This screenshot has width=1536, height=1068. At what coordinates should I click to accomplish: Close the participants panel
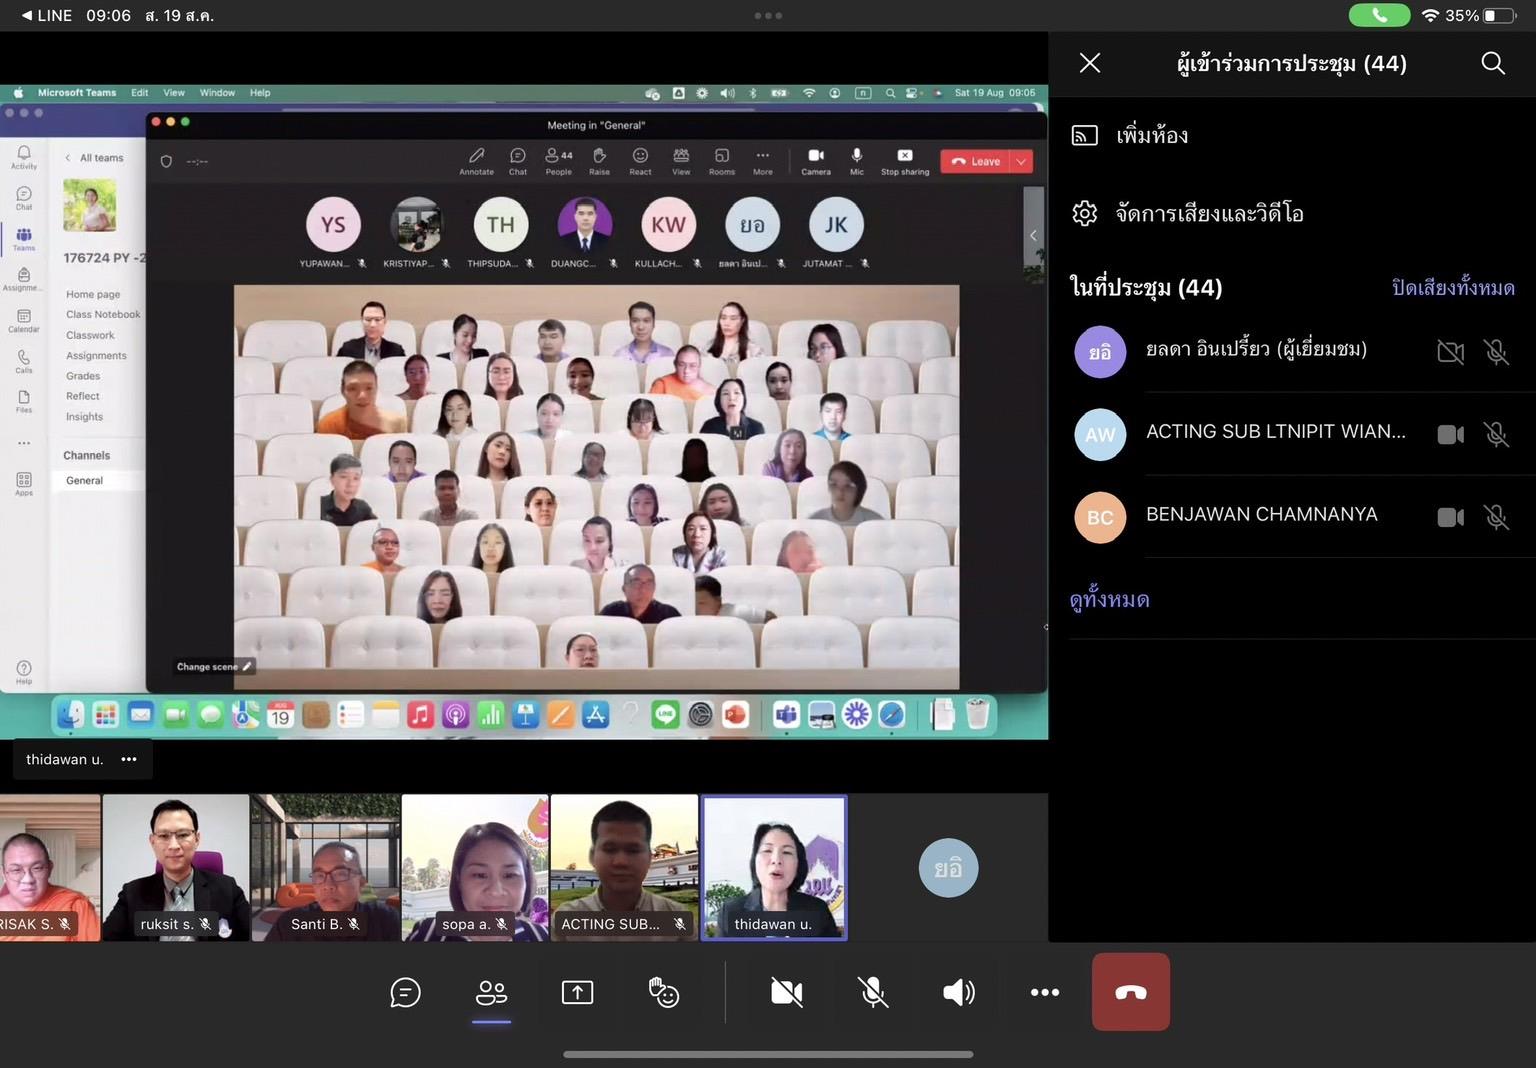coord(1090,63)
